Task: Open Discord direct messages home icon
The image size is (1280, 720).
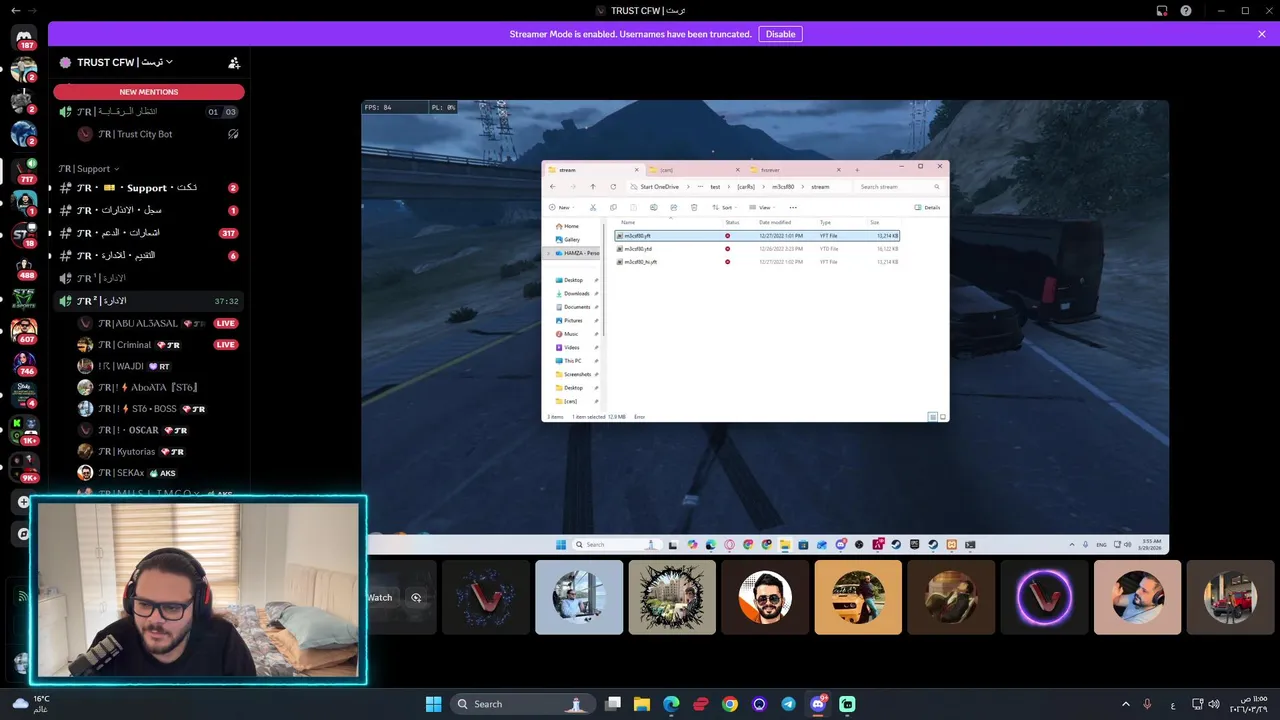Action: [24, 38]
